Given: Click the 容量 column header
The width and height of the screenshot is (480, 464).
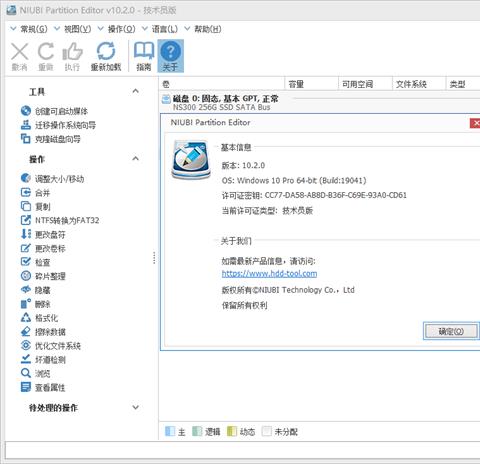Looking at the screenshot, I should pyautogui.click(x=311, y=84).
